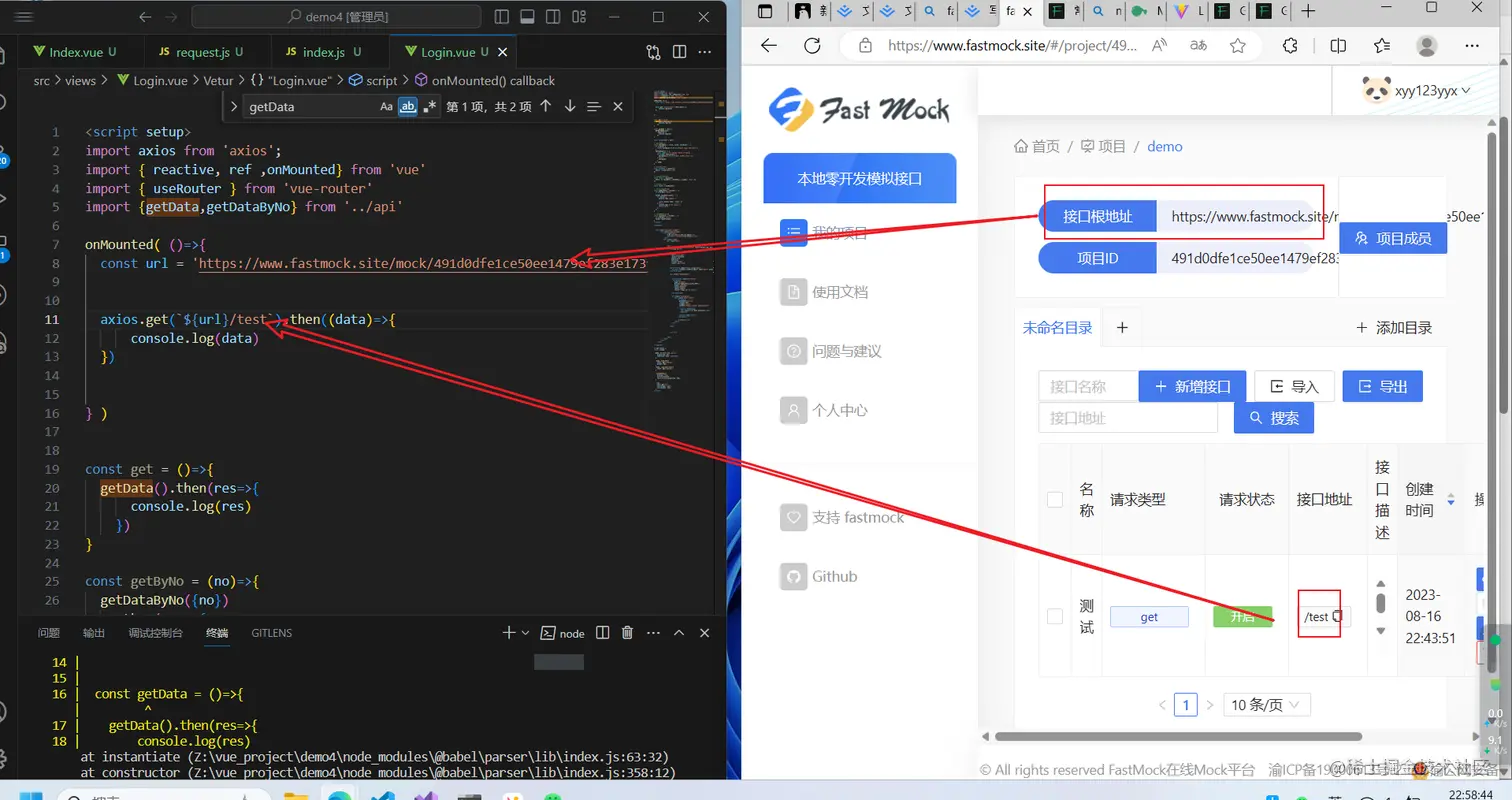This screenshot has height=800, width=1512.
Task: Refresh the fastmock page in Edge
Action: click(x=812, y=46)
